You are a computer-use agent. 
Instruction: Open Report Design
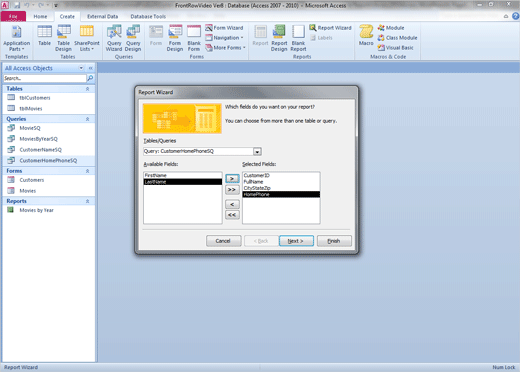click(279, 38)
